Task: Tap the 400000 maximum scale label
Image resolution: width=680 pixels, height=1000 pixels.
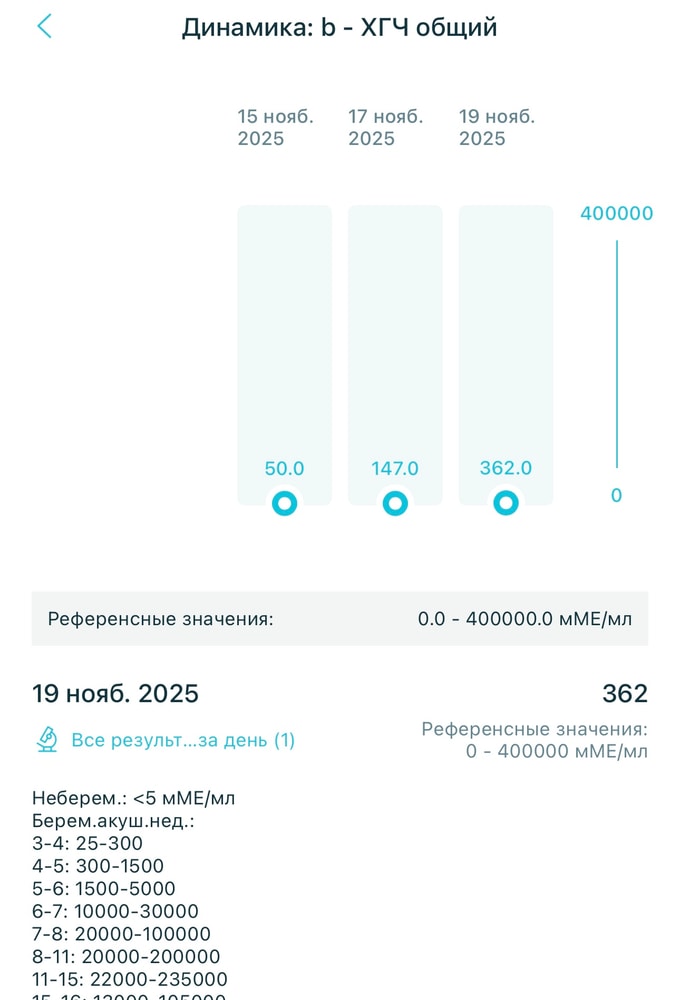Action: (x=616, y=213)
